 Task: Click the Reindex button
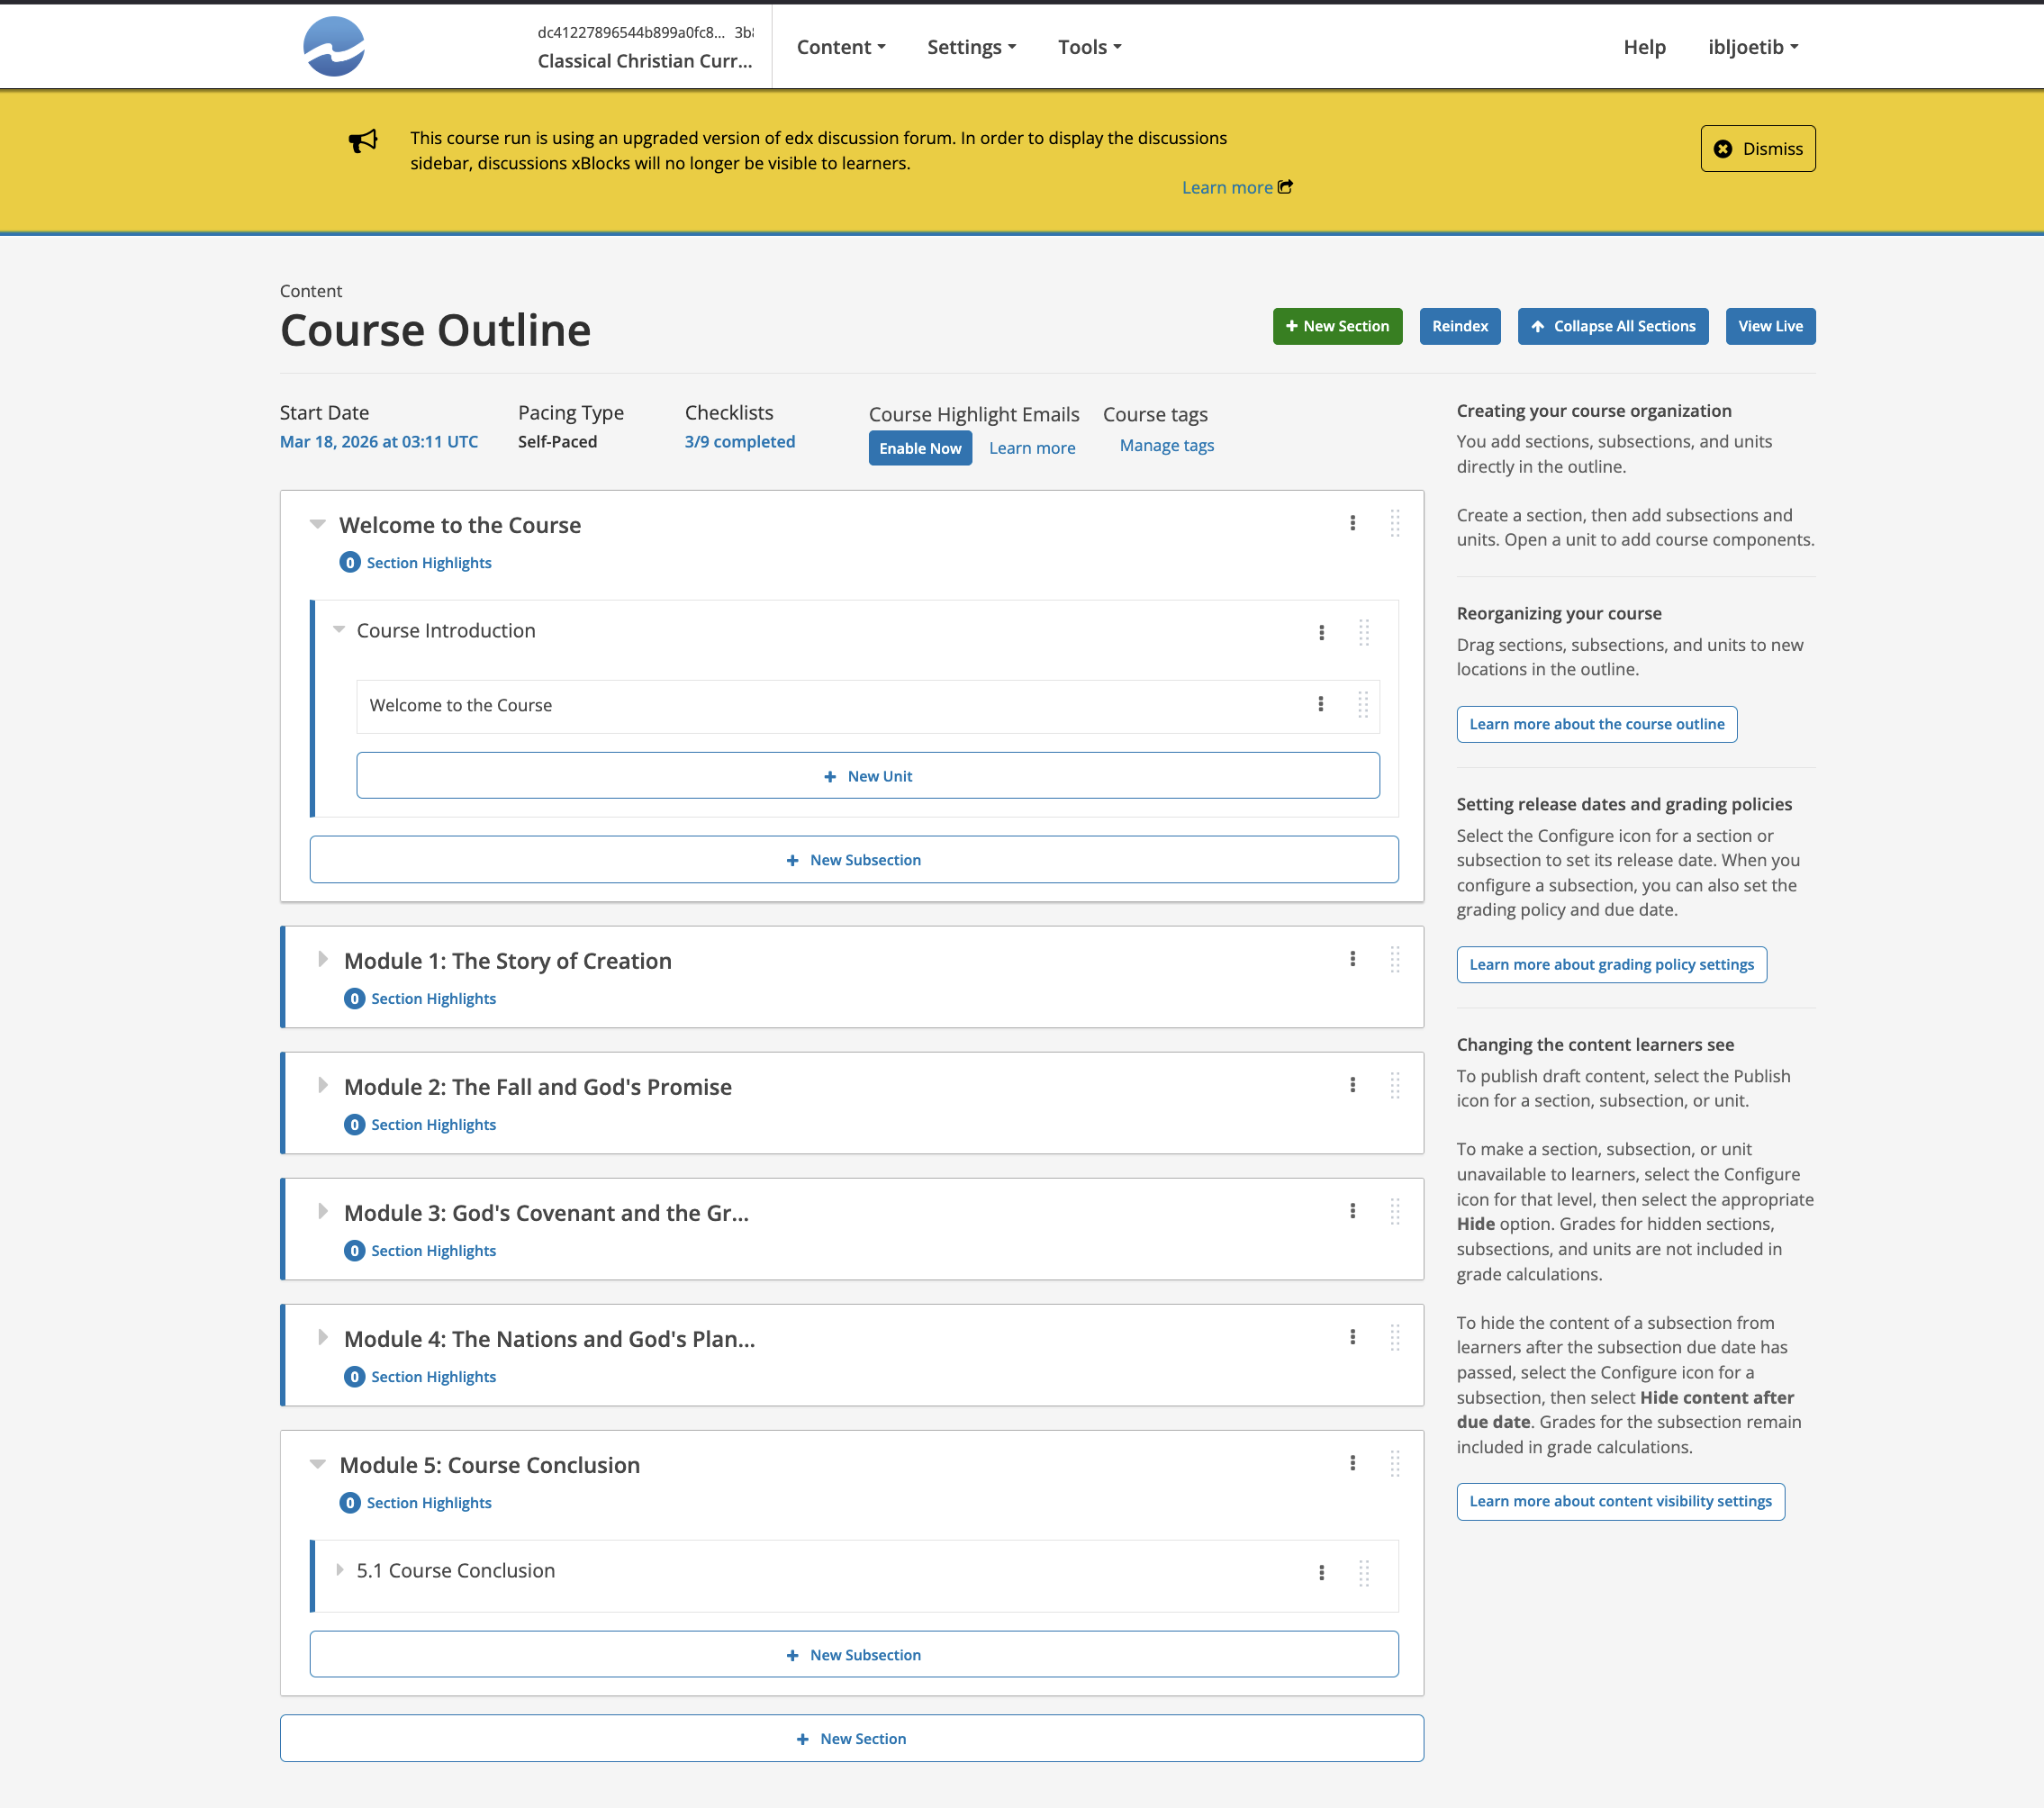coord(1460,326)
